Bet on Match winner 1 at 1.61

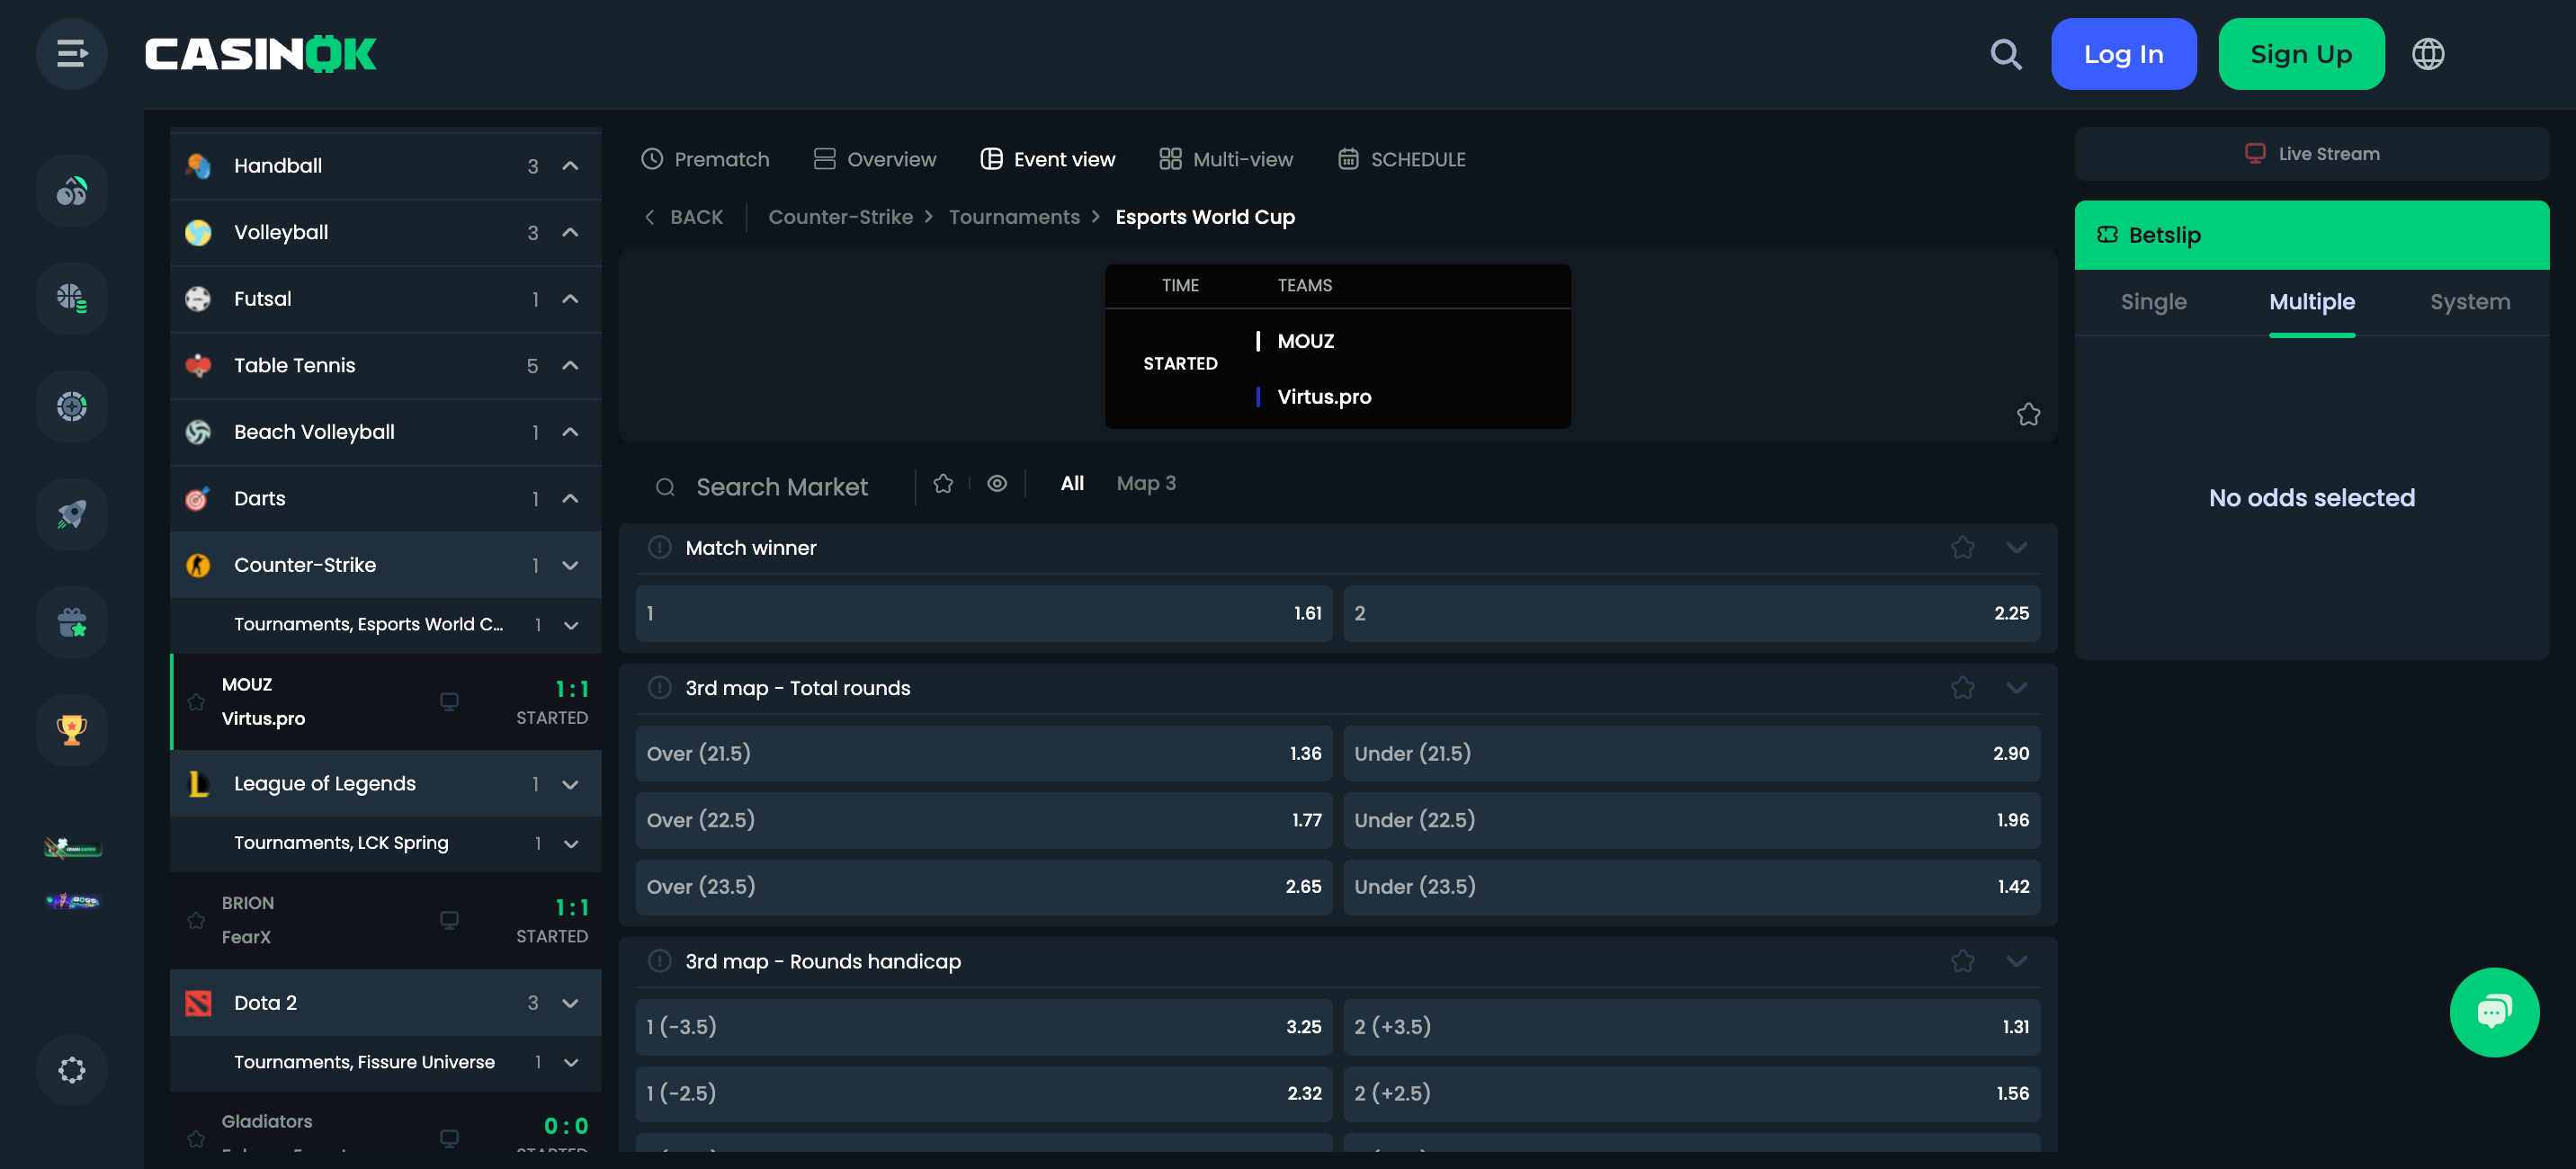(x=984, y=614)
